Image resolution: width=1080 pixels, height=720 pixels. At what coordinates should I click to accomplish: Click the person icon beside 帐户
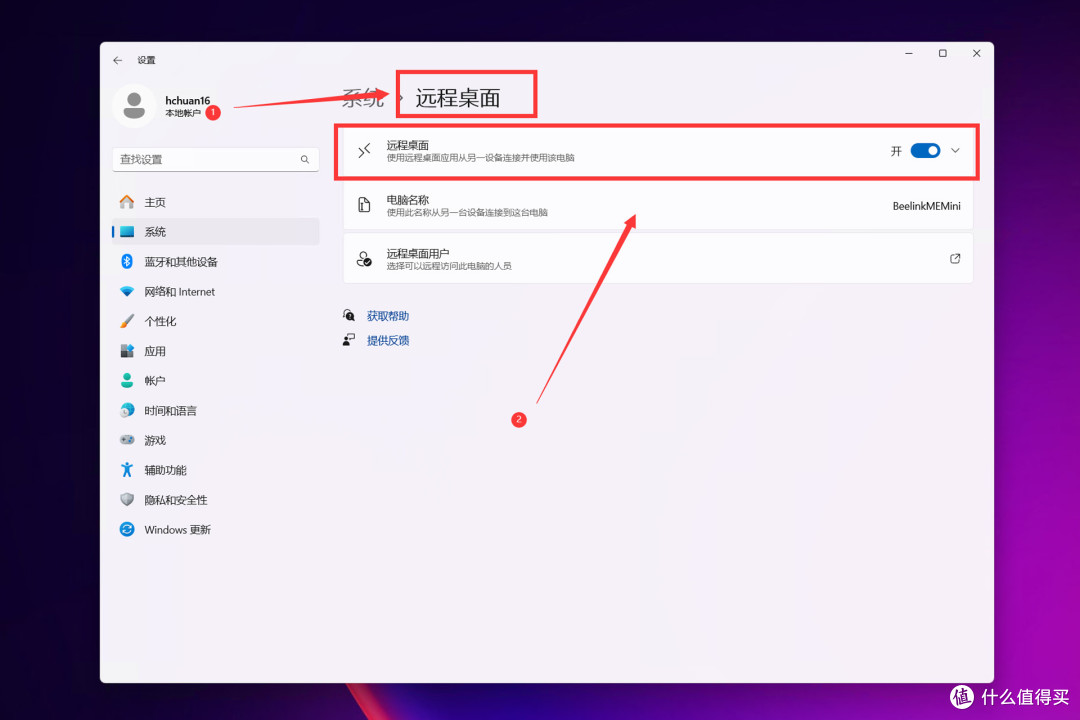127,380
